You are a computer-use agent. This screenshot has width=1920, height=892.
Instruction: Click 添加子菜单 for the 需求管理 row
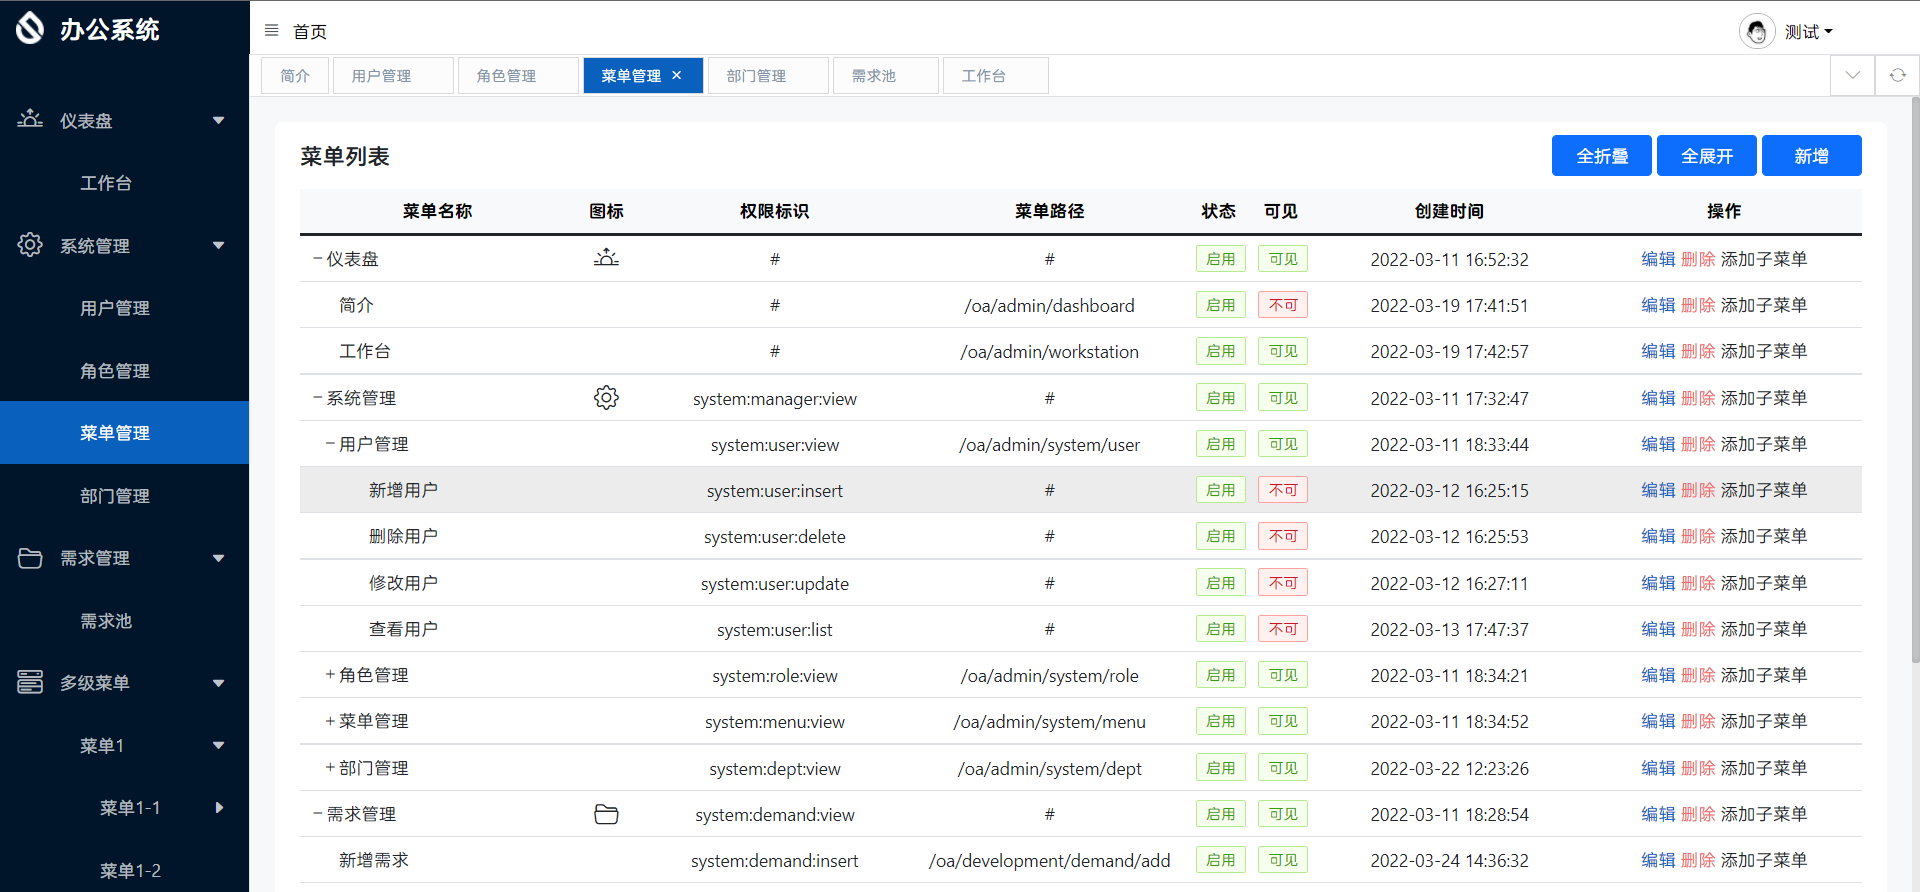point(1764,814)
